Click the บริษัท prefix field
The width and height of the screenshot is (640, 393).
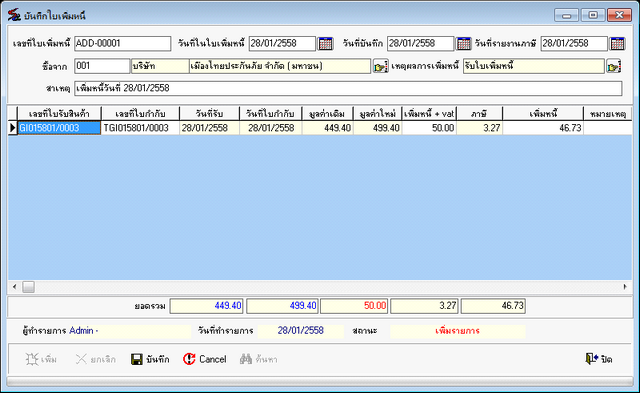click(160, 66)
